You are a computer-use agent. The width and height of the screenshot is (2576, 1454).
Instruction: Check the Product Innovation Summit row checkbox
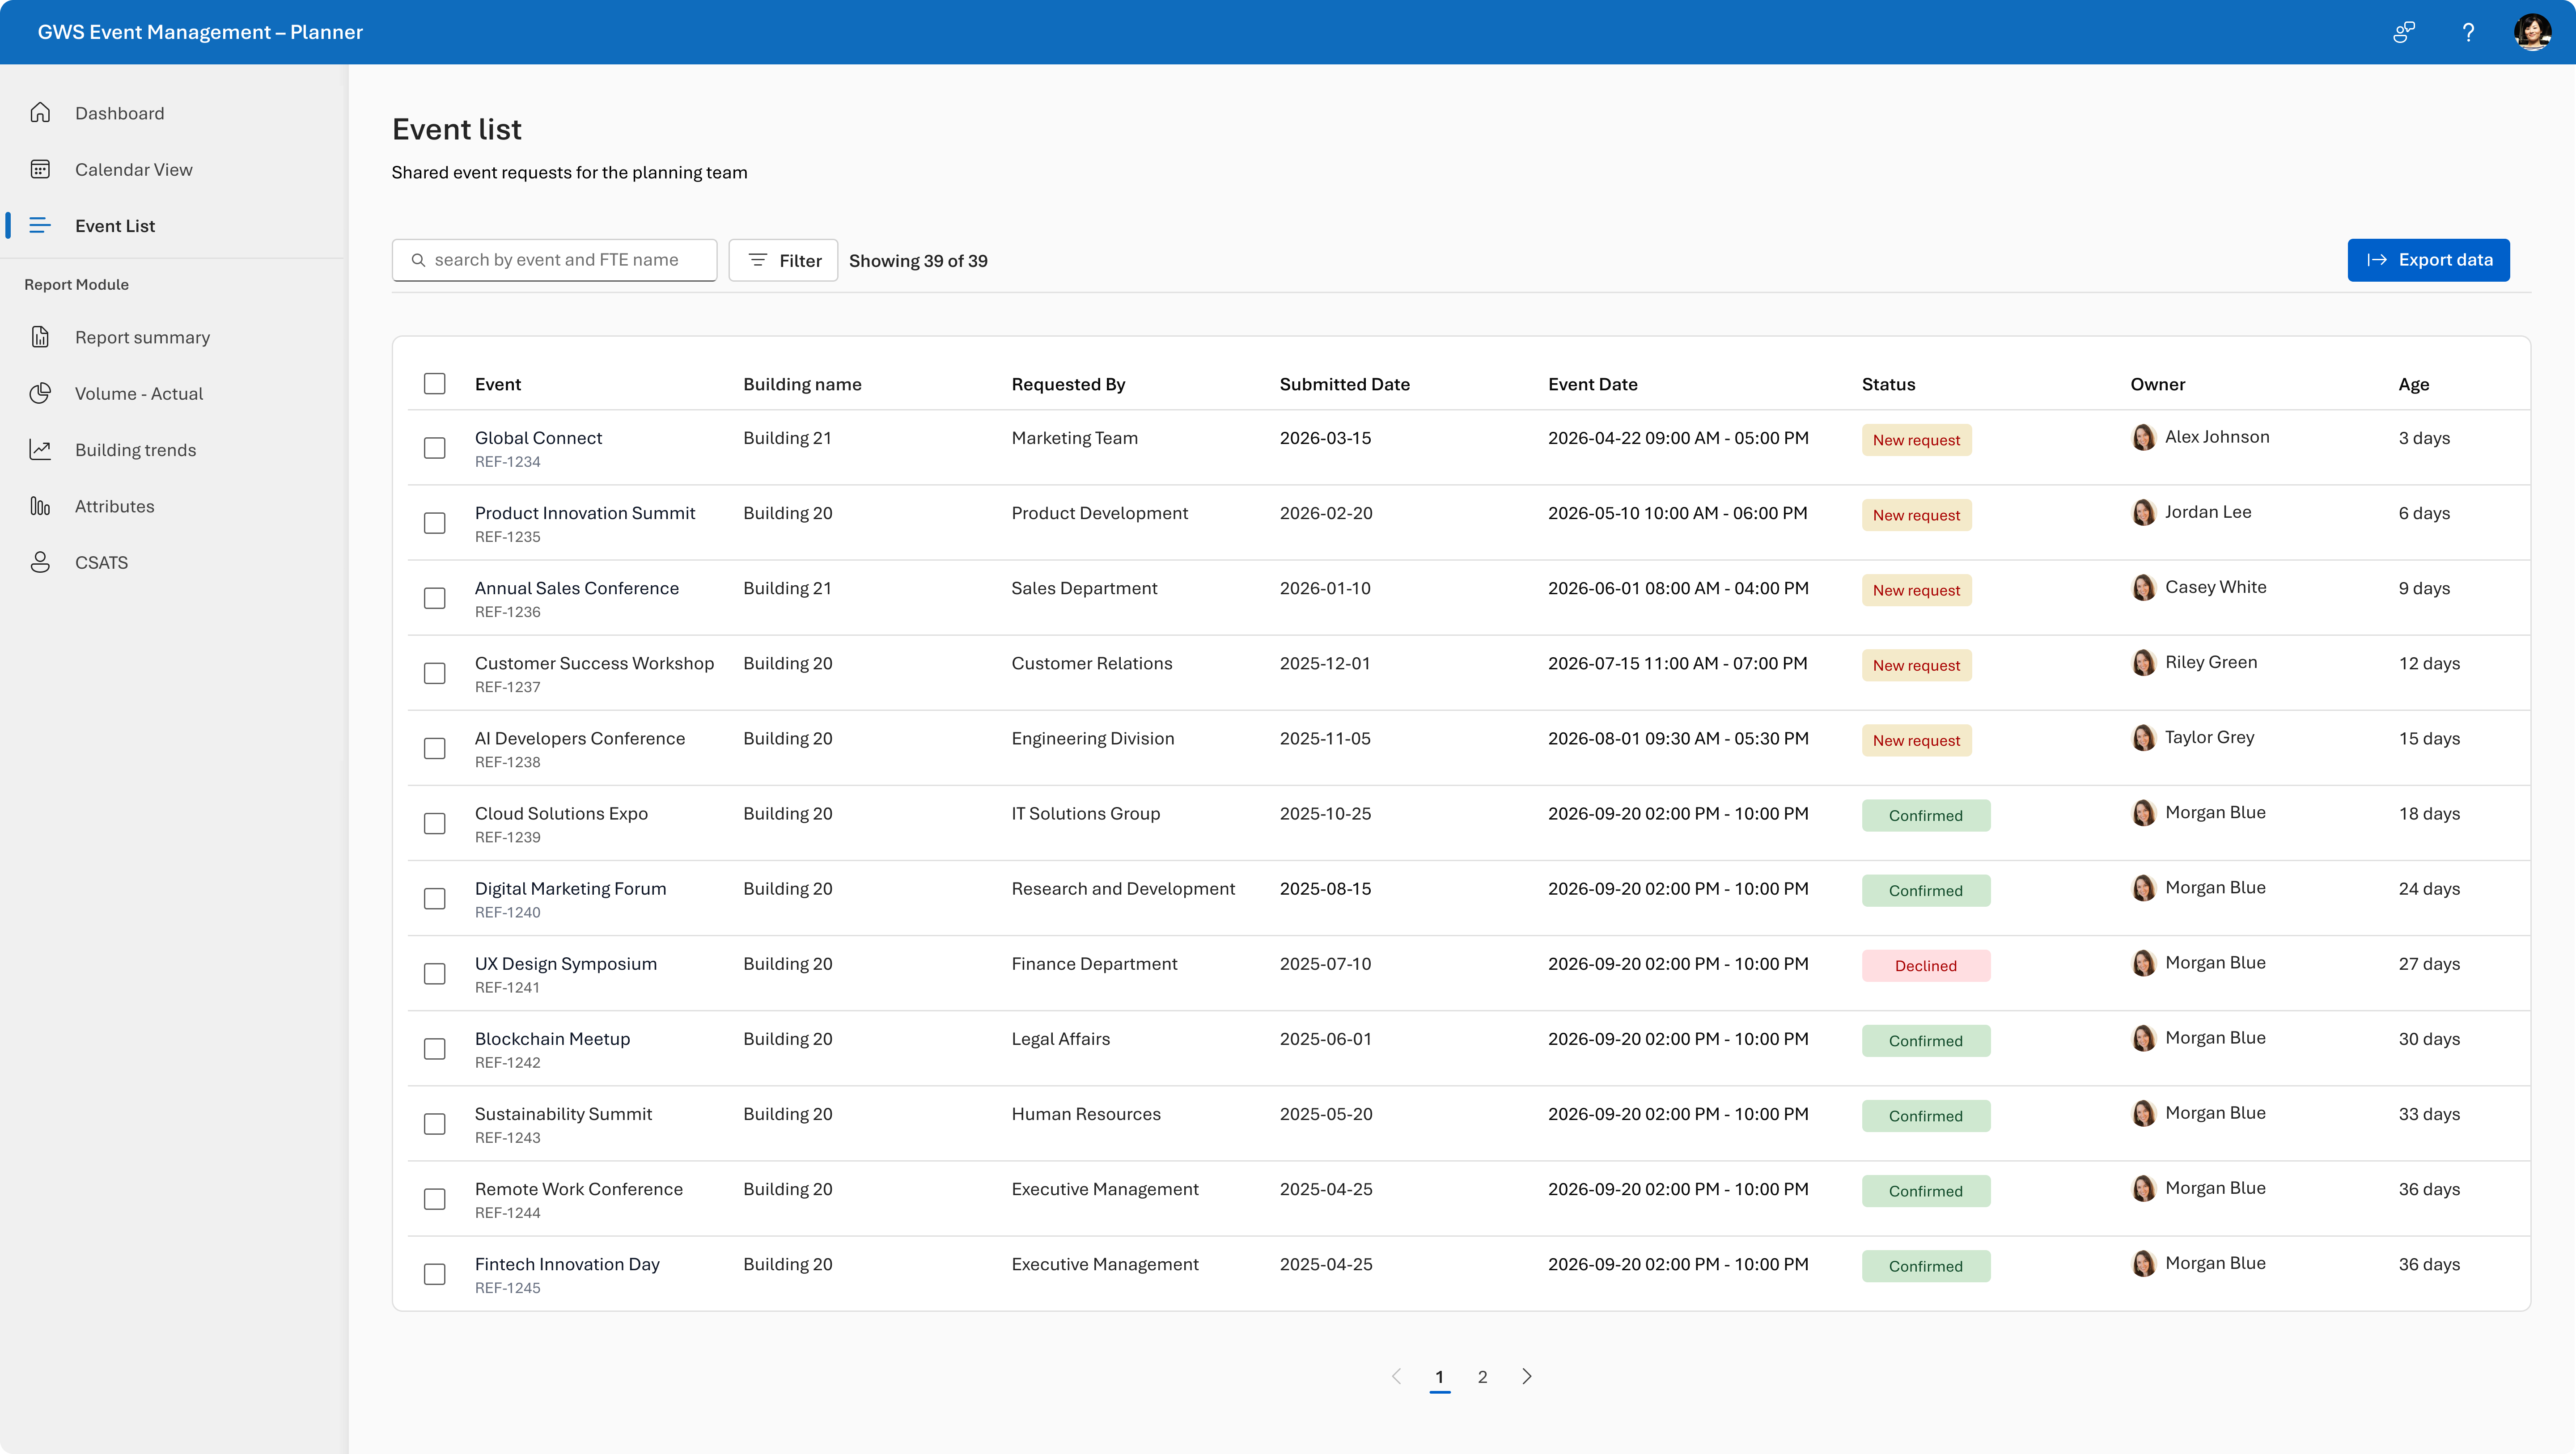tap(434, 523)
